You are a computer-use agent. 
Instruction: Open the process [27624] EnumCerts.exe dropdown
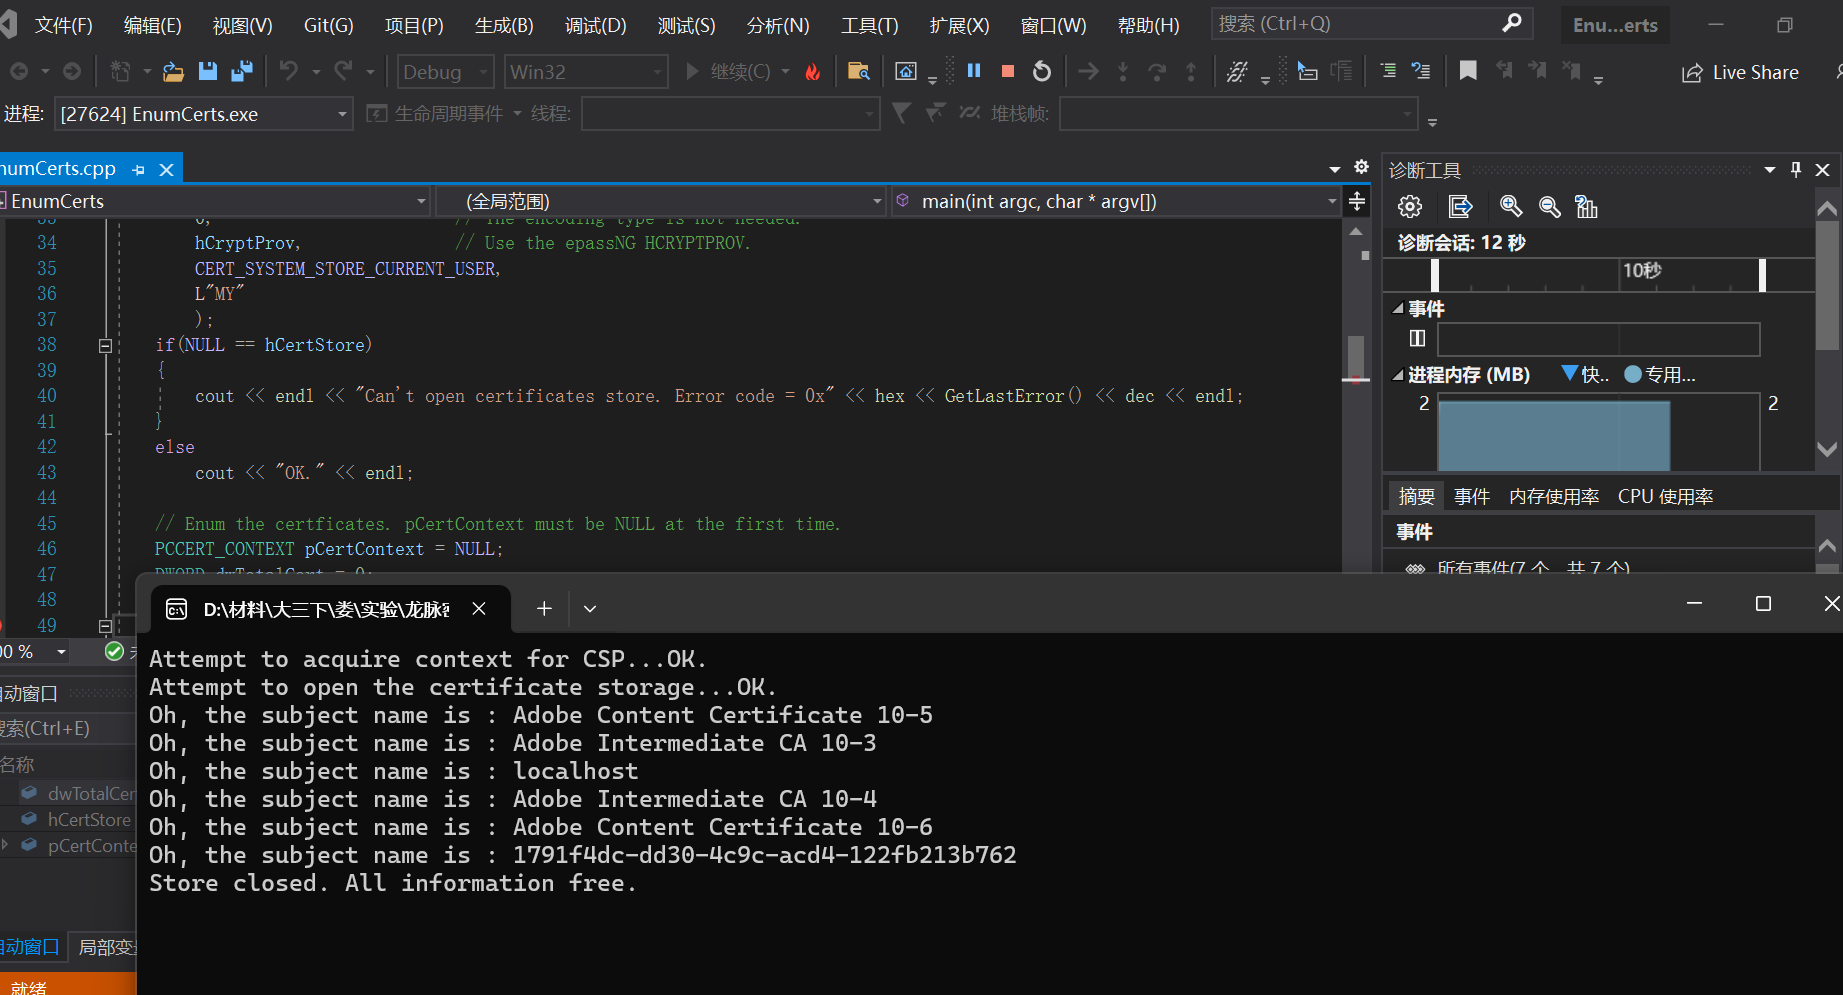[x=203, y=114]
